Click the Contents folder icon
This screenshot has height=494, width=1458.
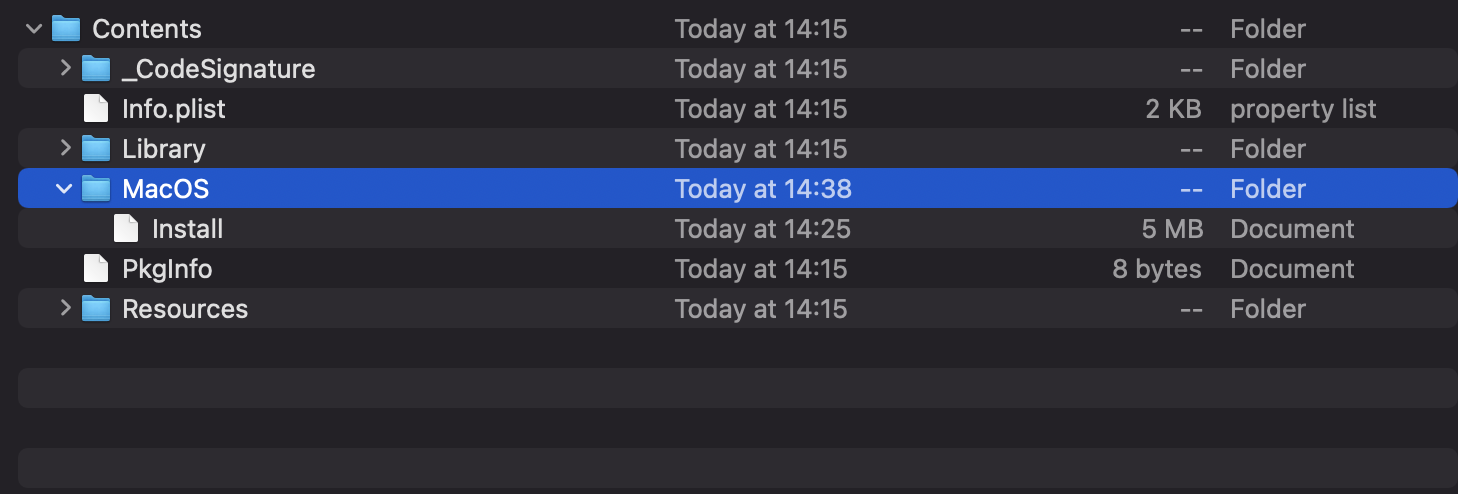pyautogui.click(x=66, y=28)
